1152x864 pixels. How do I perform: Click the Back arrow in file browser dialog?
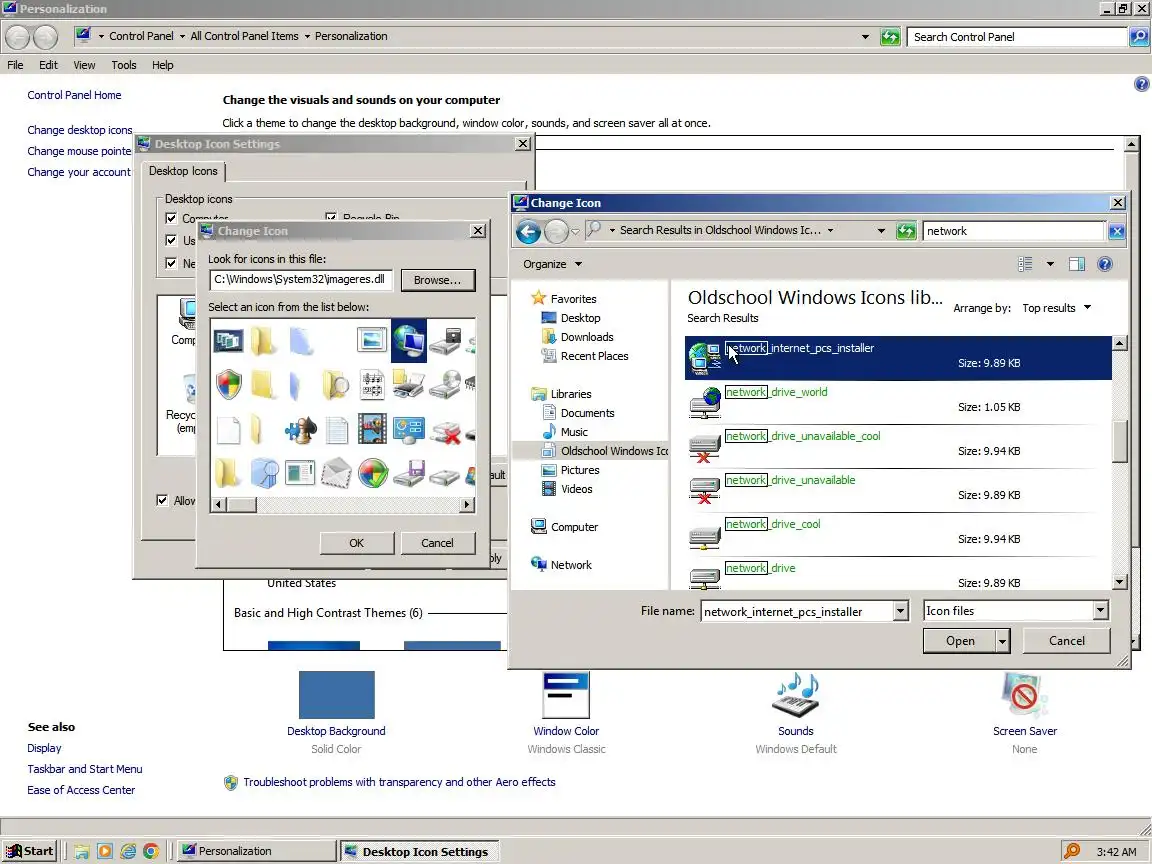(x=528, y=231)
